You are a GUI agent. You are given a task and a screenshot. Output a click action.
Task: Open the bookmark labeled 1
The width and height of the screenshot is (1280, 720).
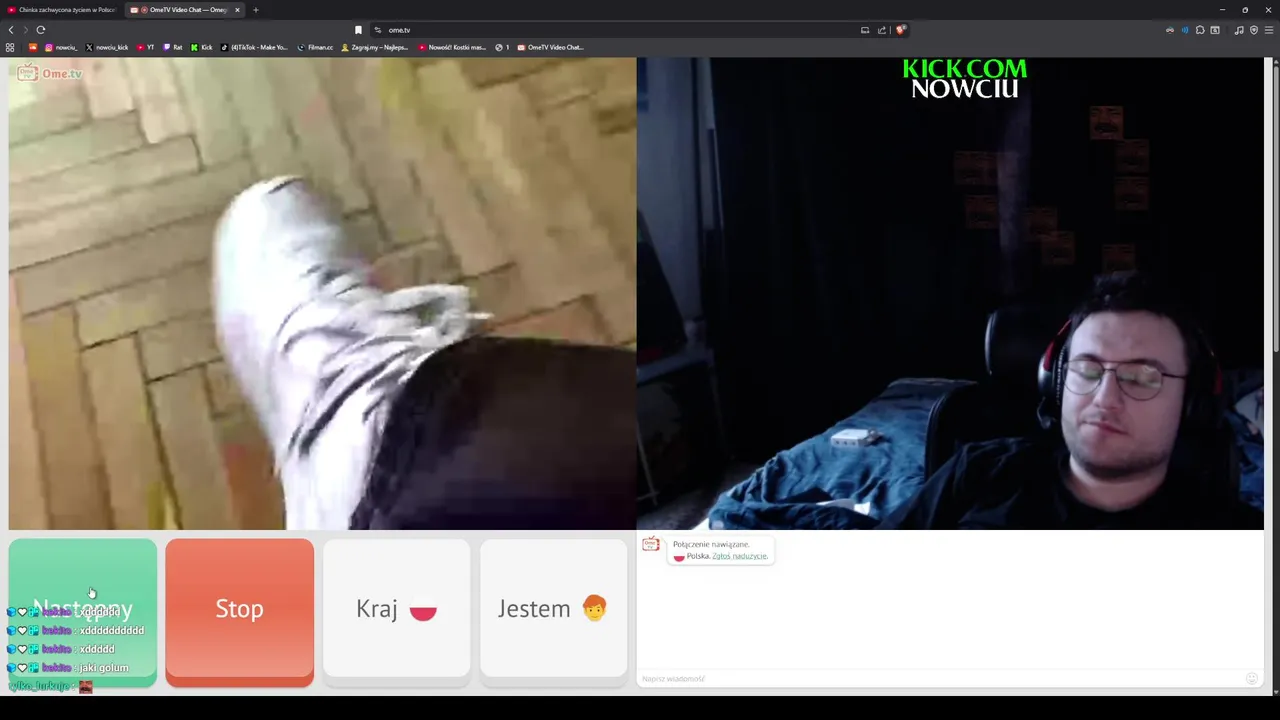point(502,47)
